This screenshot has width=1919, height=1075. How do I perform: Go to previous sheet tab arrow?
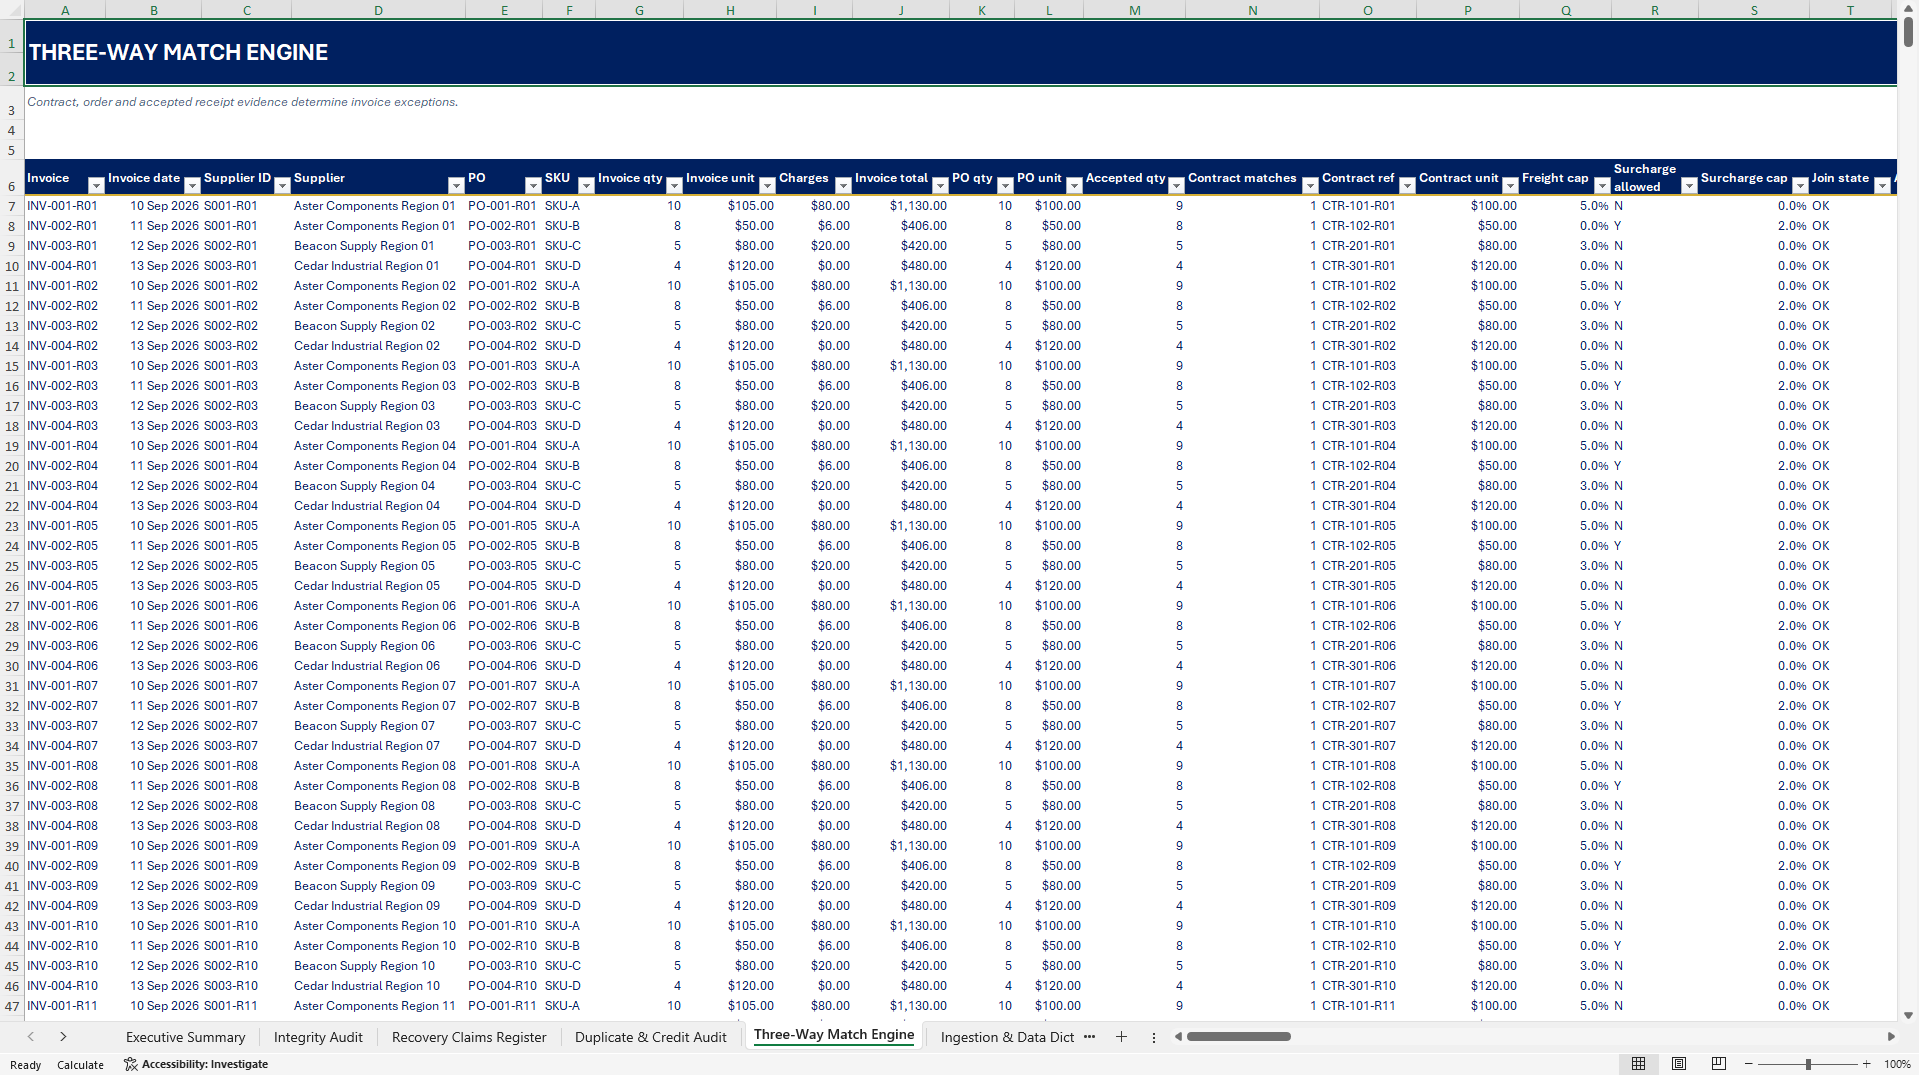31,1037
